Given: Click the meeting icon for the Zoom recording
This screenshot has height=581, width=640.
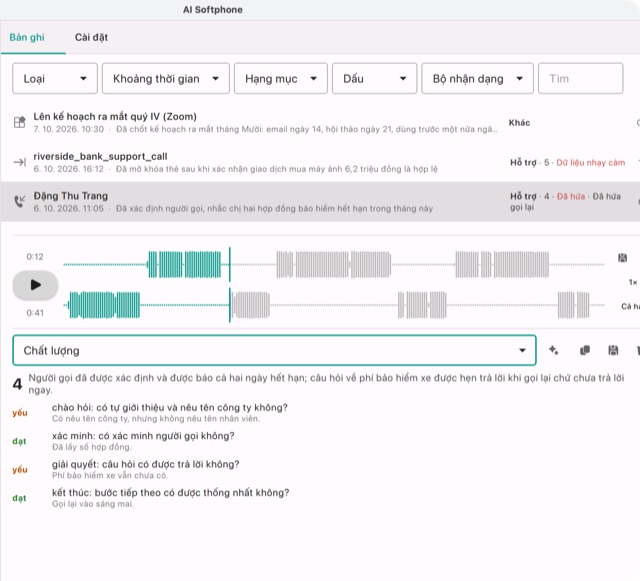Looking at the screenshot, I should point(19,122).
